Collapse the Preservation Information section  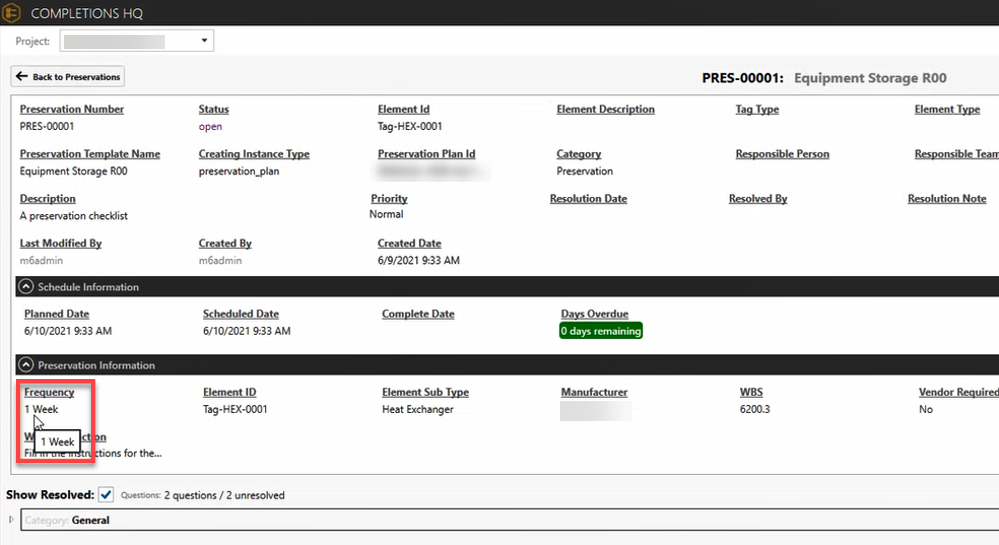[x=25, y=366]
